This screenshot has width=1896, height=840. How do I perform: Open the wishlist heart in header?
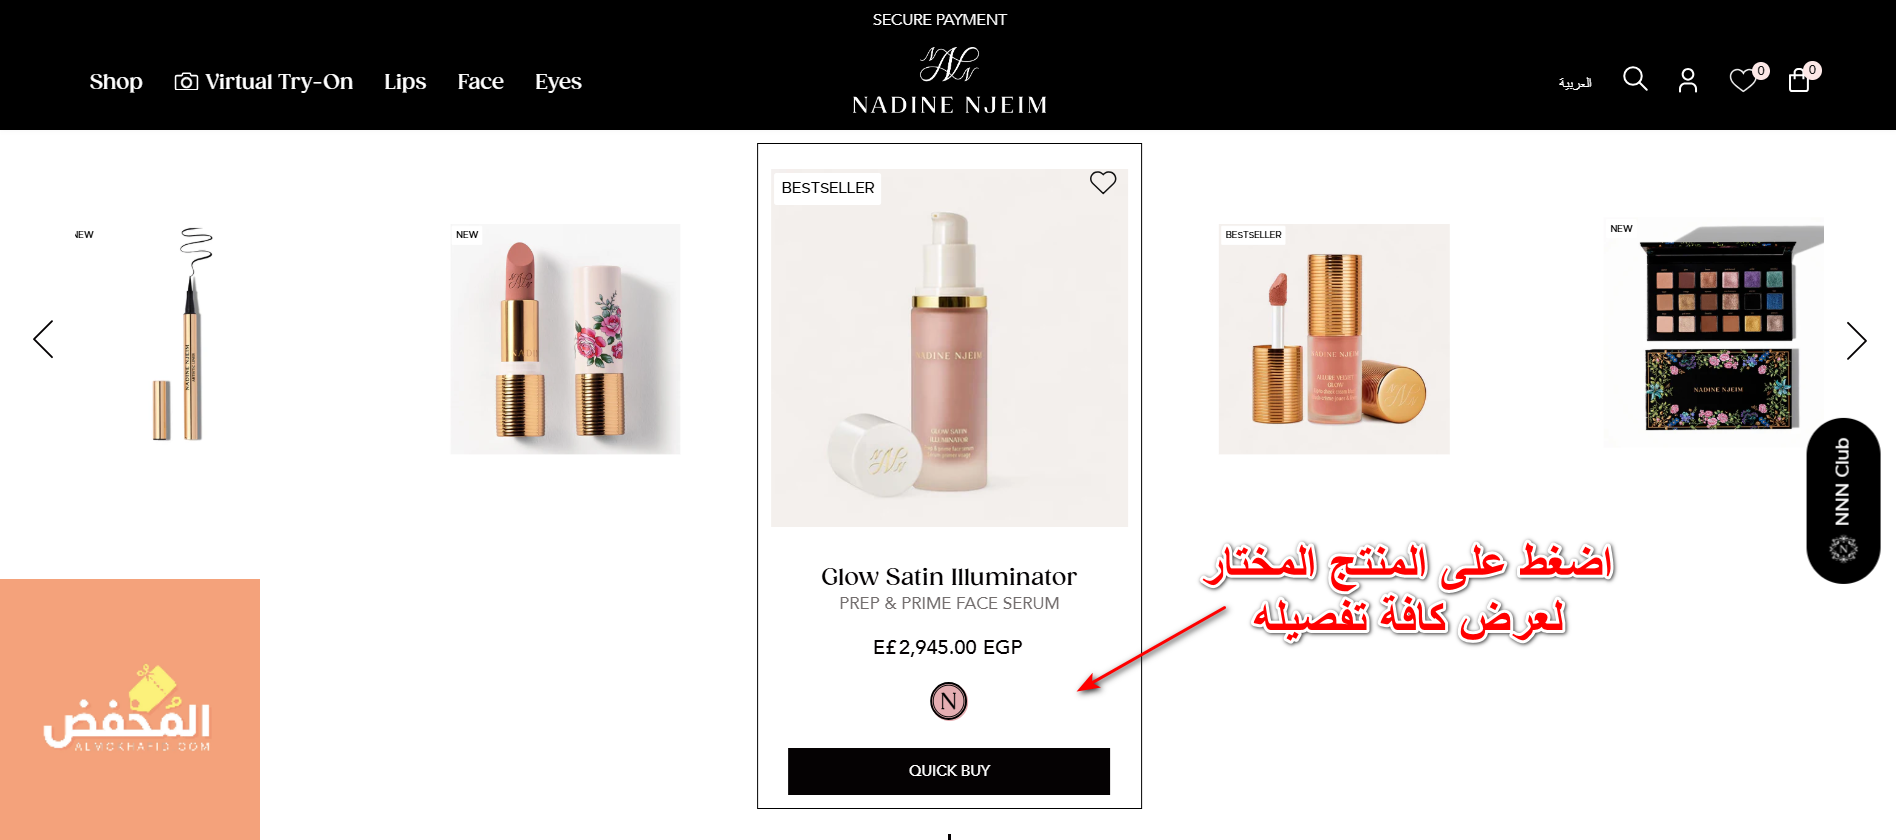tap(1743, 80)
